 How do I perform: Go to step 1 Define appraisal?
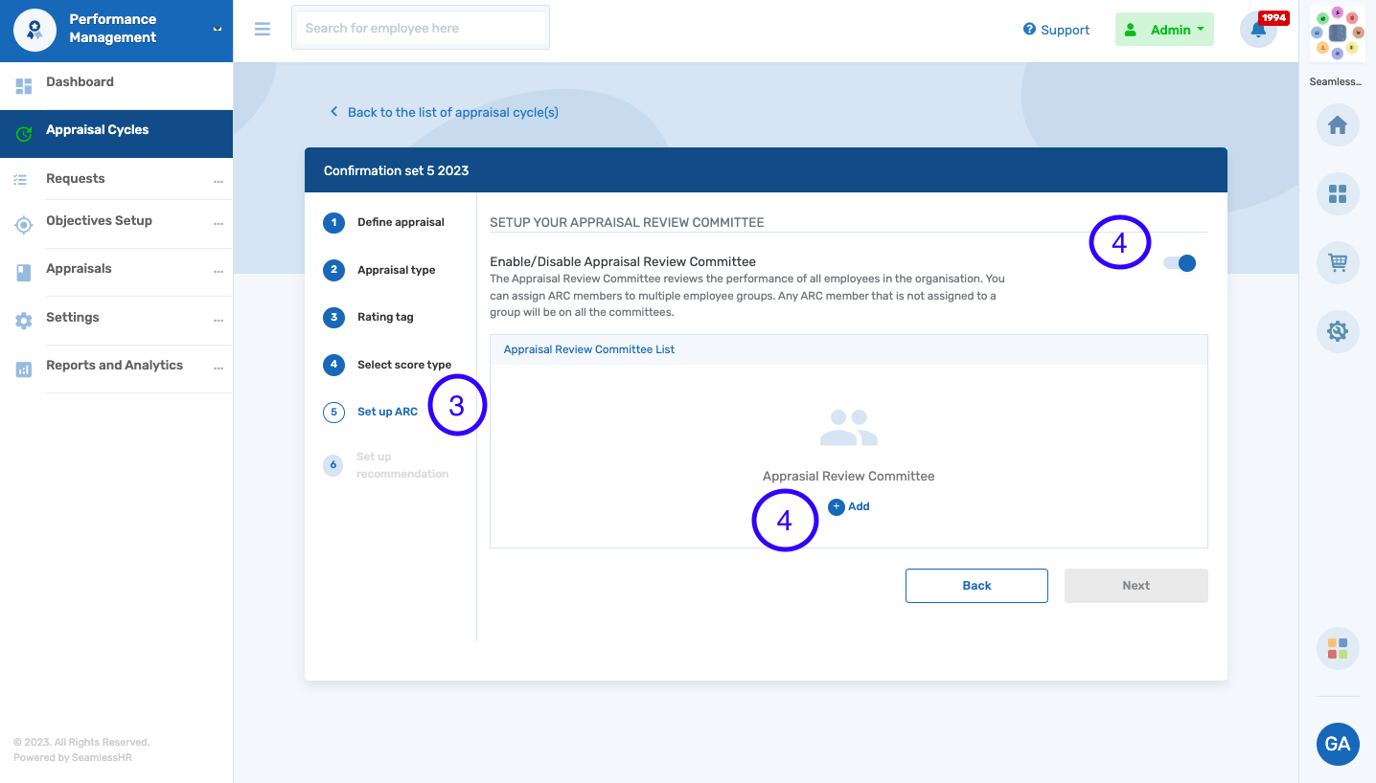click(400, 222)
